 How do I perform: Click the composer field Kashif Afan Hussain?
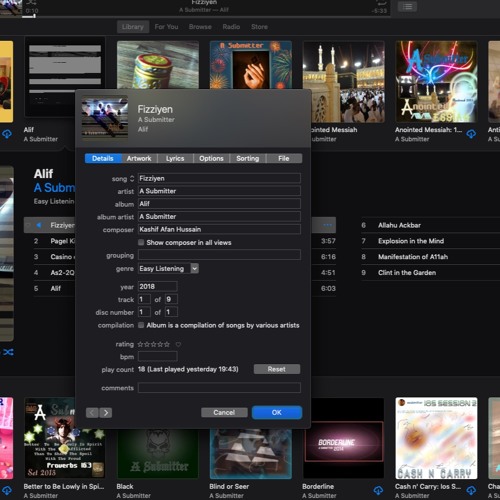(219, 229)
